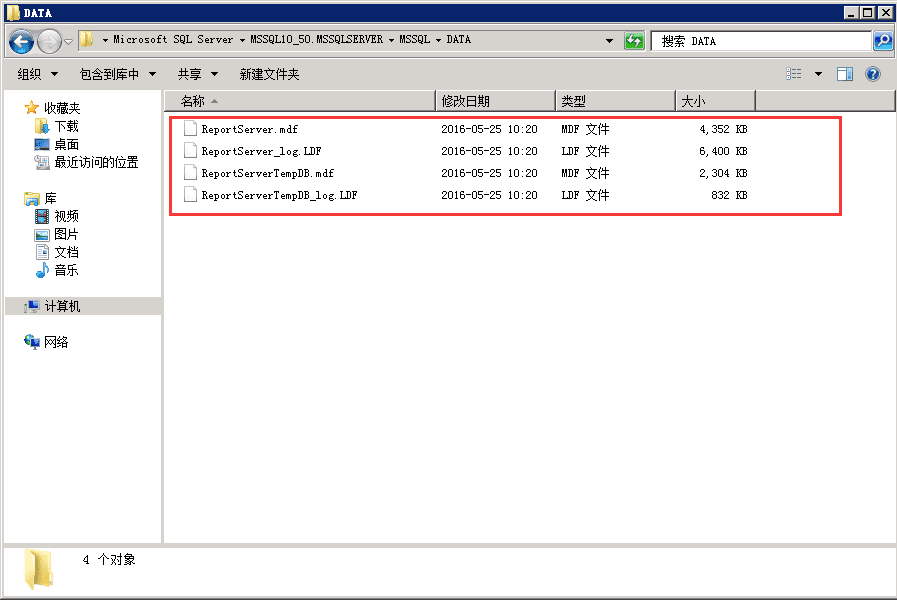This screenshot has height=600, width=897.
Task: Open the recent pages dropdown arrow
Action: (x=68, y=42)
